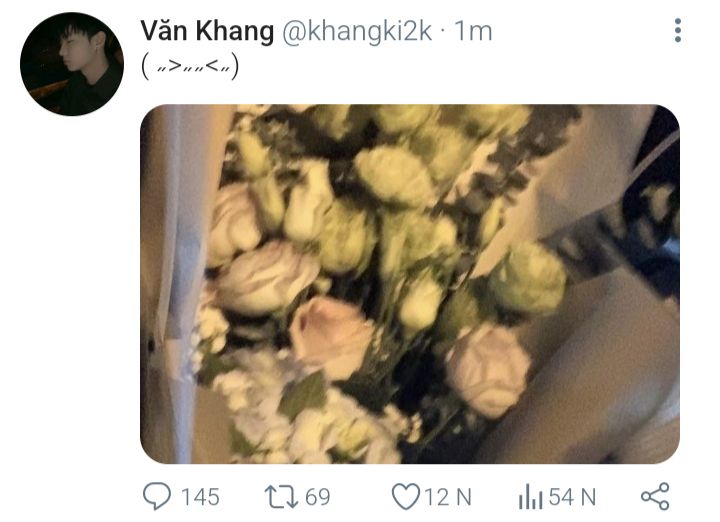This screenshot has height=522, width=720.
Task: Open view analytics bar chart icon
Action: coord(530,496)
